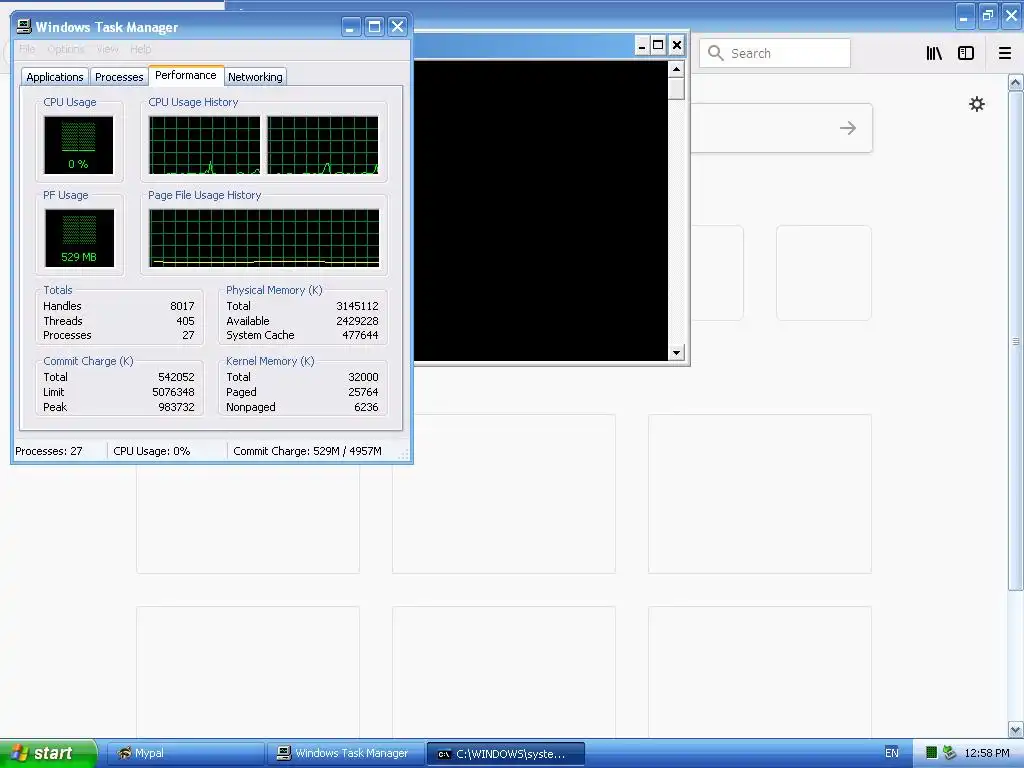This screenshot has height=768, width=1024.
Task: Open the Start menu
Action: [x=48, y=753]
